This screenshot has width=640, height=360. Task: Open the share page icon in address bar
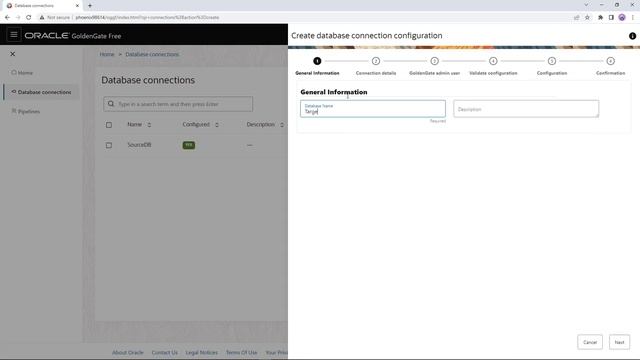coord(576,18)
